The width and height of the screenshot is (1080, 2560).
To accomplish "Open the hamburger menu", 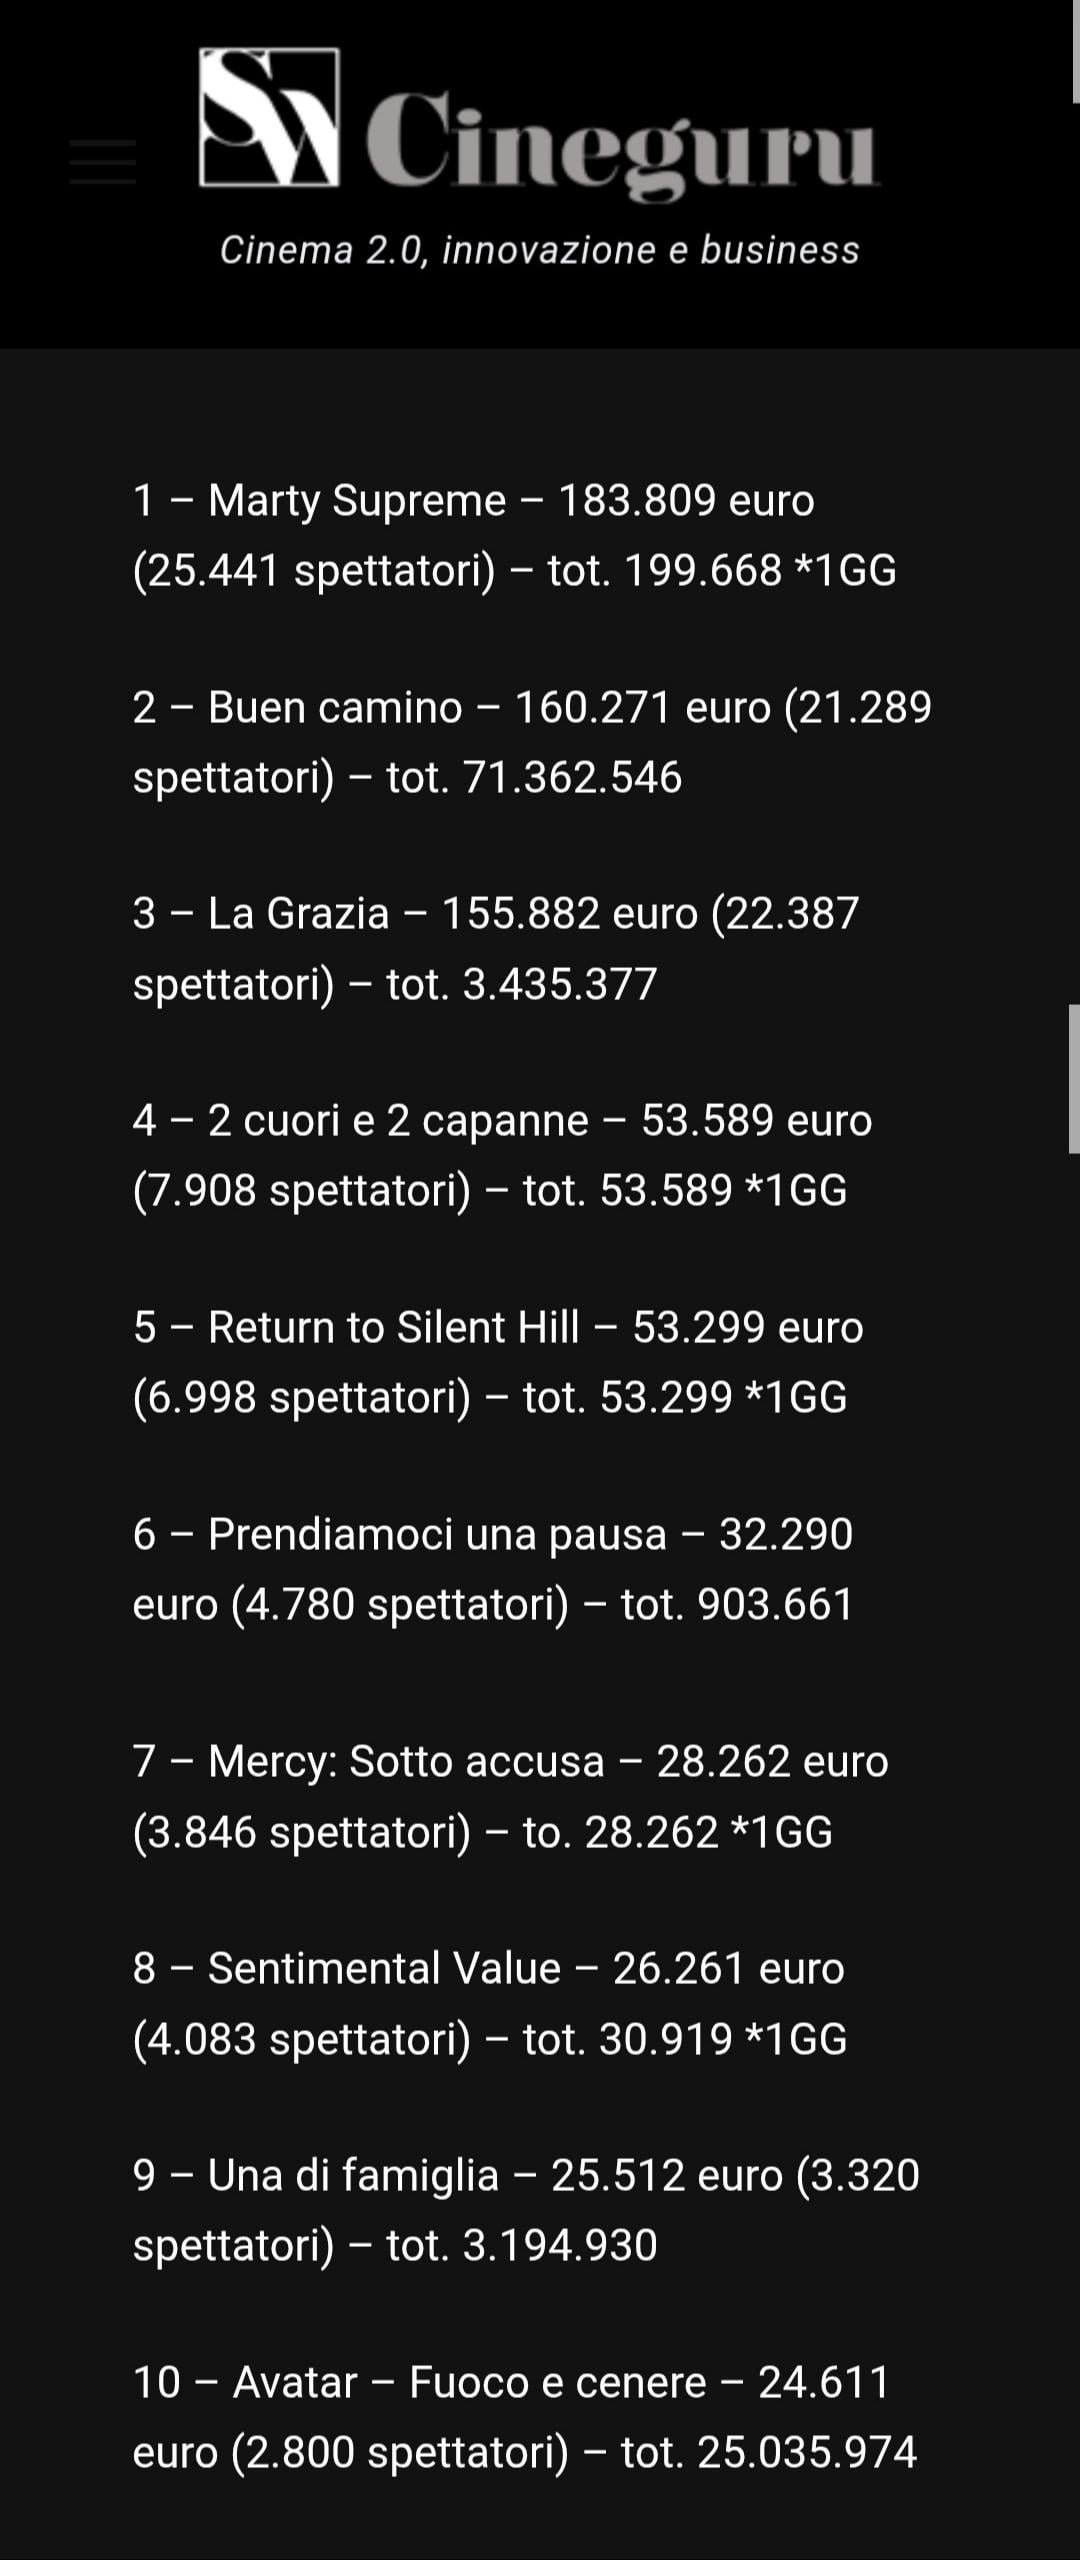I will coord(102,162).
